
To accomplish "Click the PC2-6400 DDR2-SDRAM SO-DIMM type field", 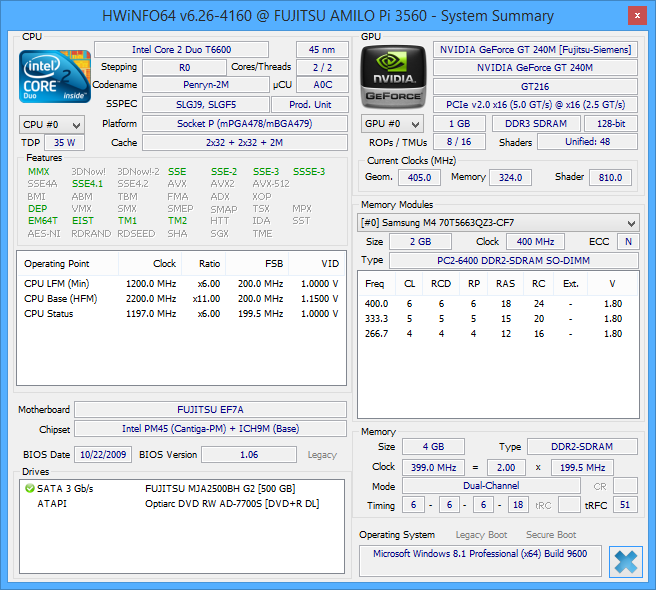I will [514, 260].
